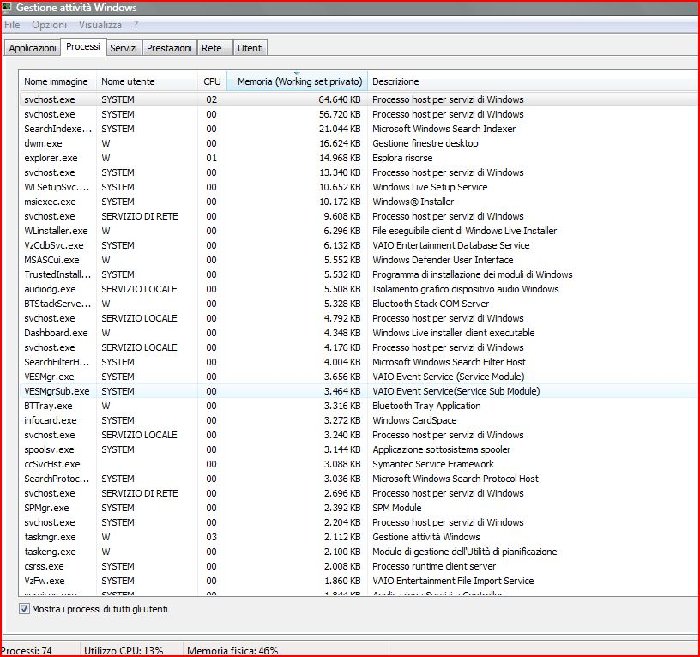Select the BTTray.exe process

358,406
